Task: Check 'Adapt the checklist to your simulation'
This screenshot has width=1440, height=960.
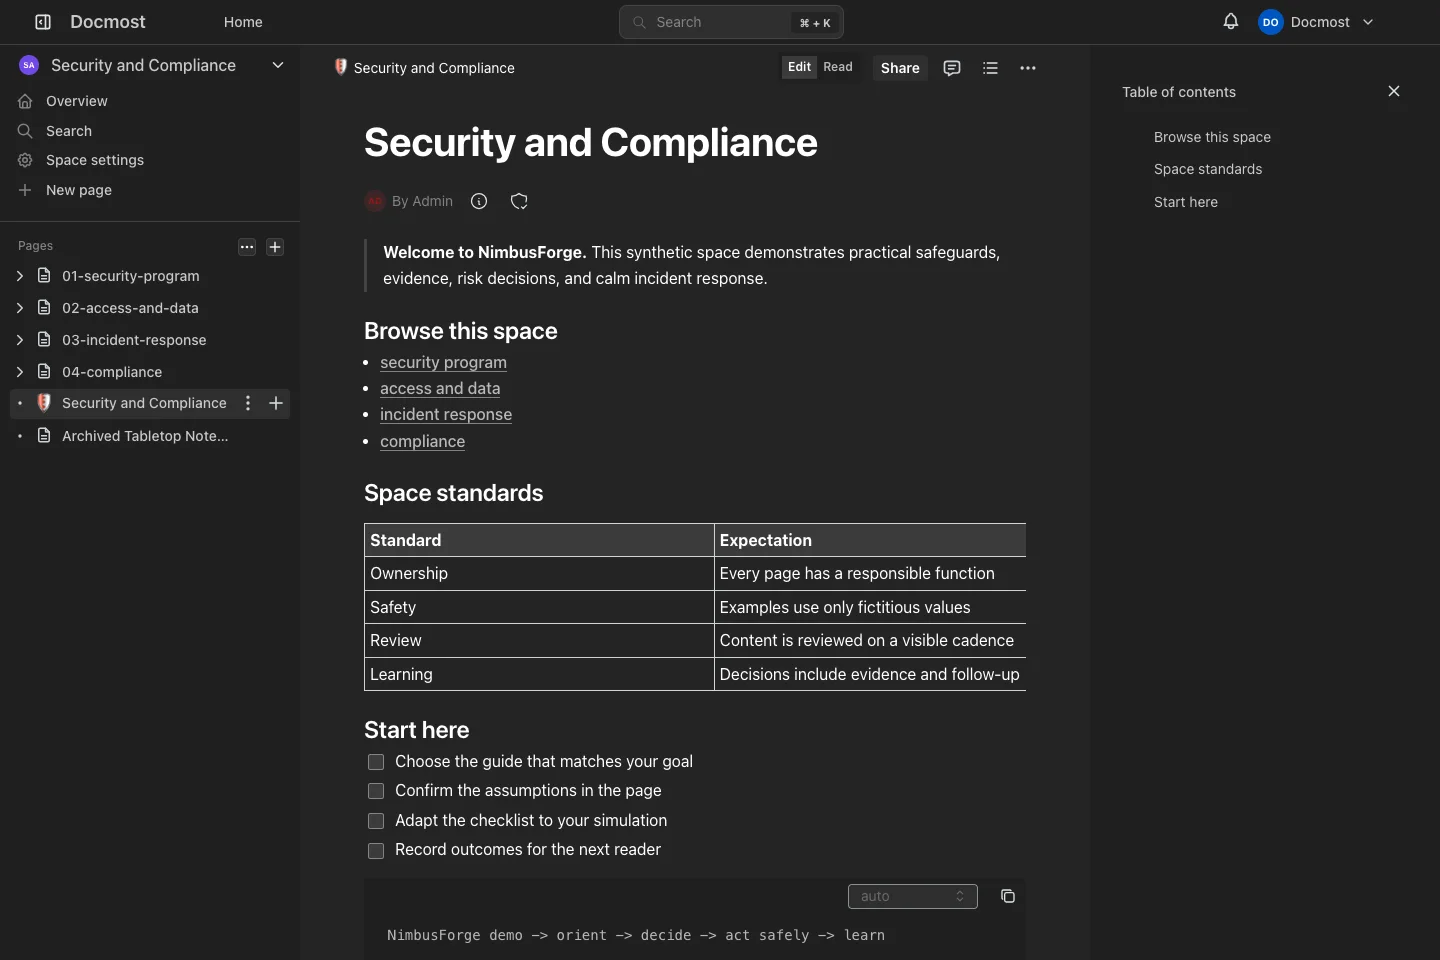Action: 376,821
